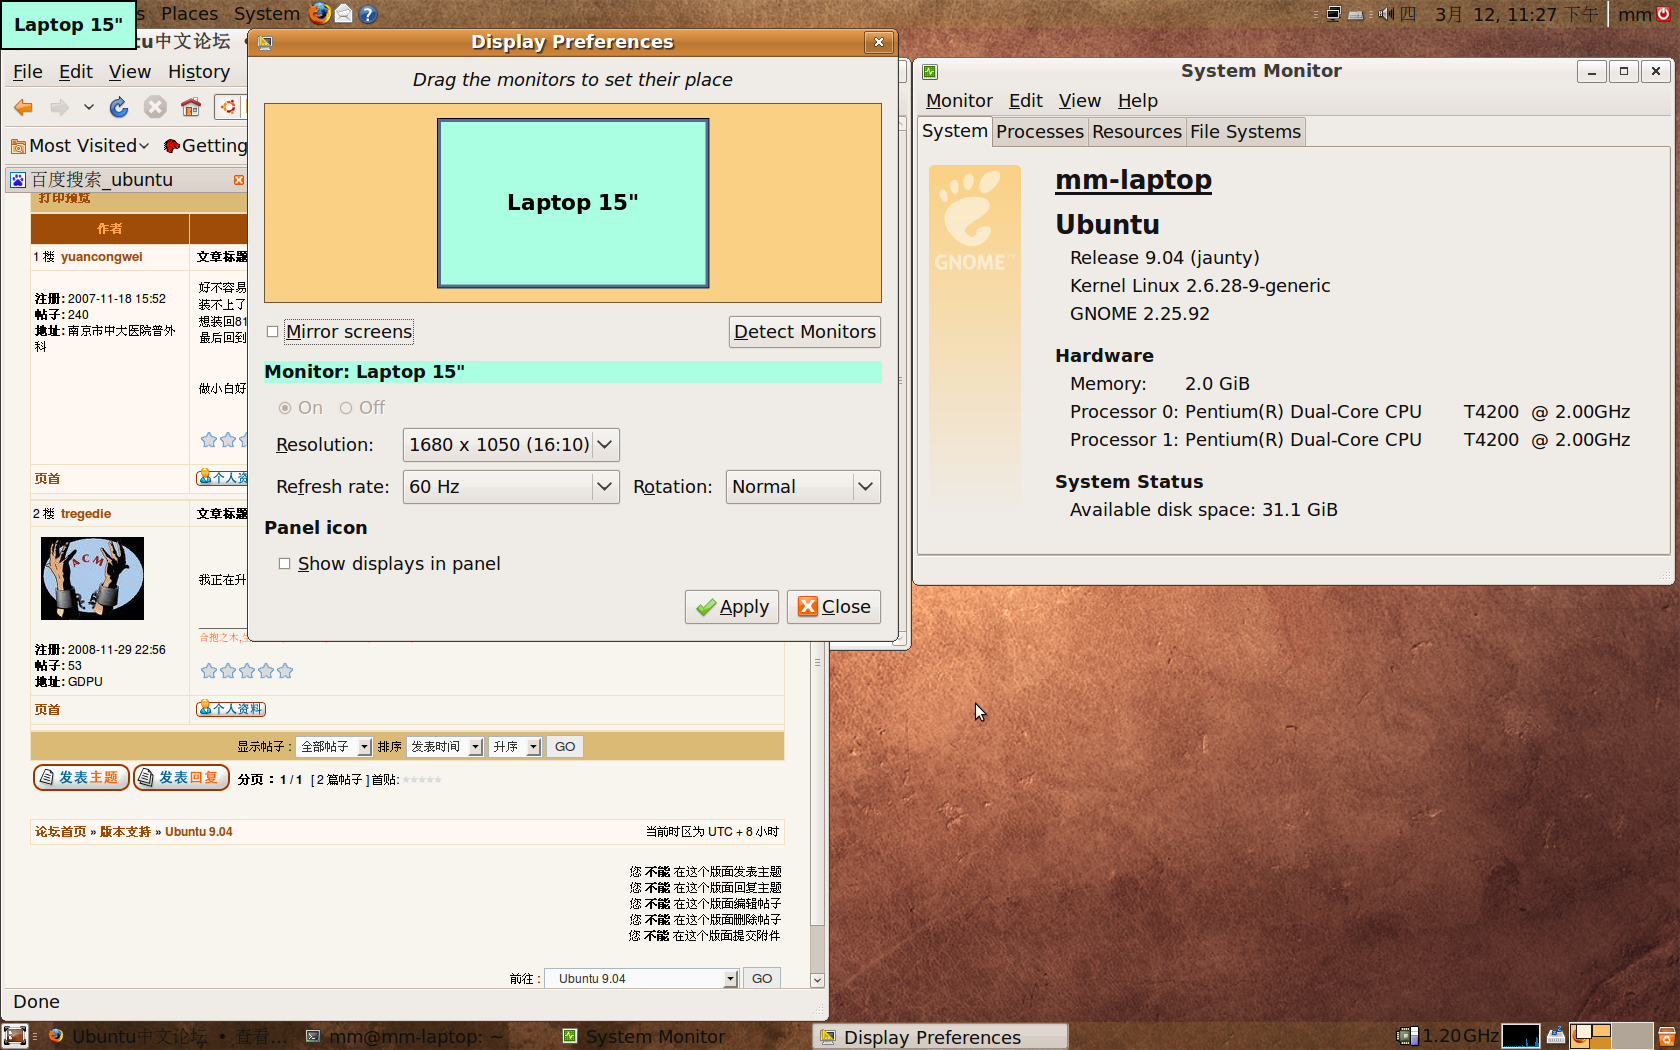The height and width of the screenshot is (1050, 1680).
Task: Click the trash icon in bottom panel
Action: pyautogui.click(x=1667, y=1036)
